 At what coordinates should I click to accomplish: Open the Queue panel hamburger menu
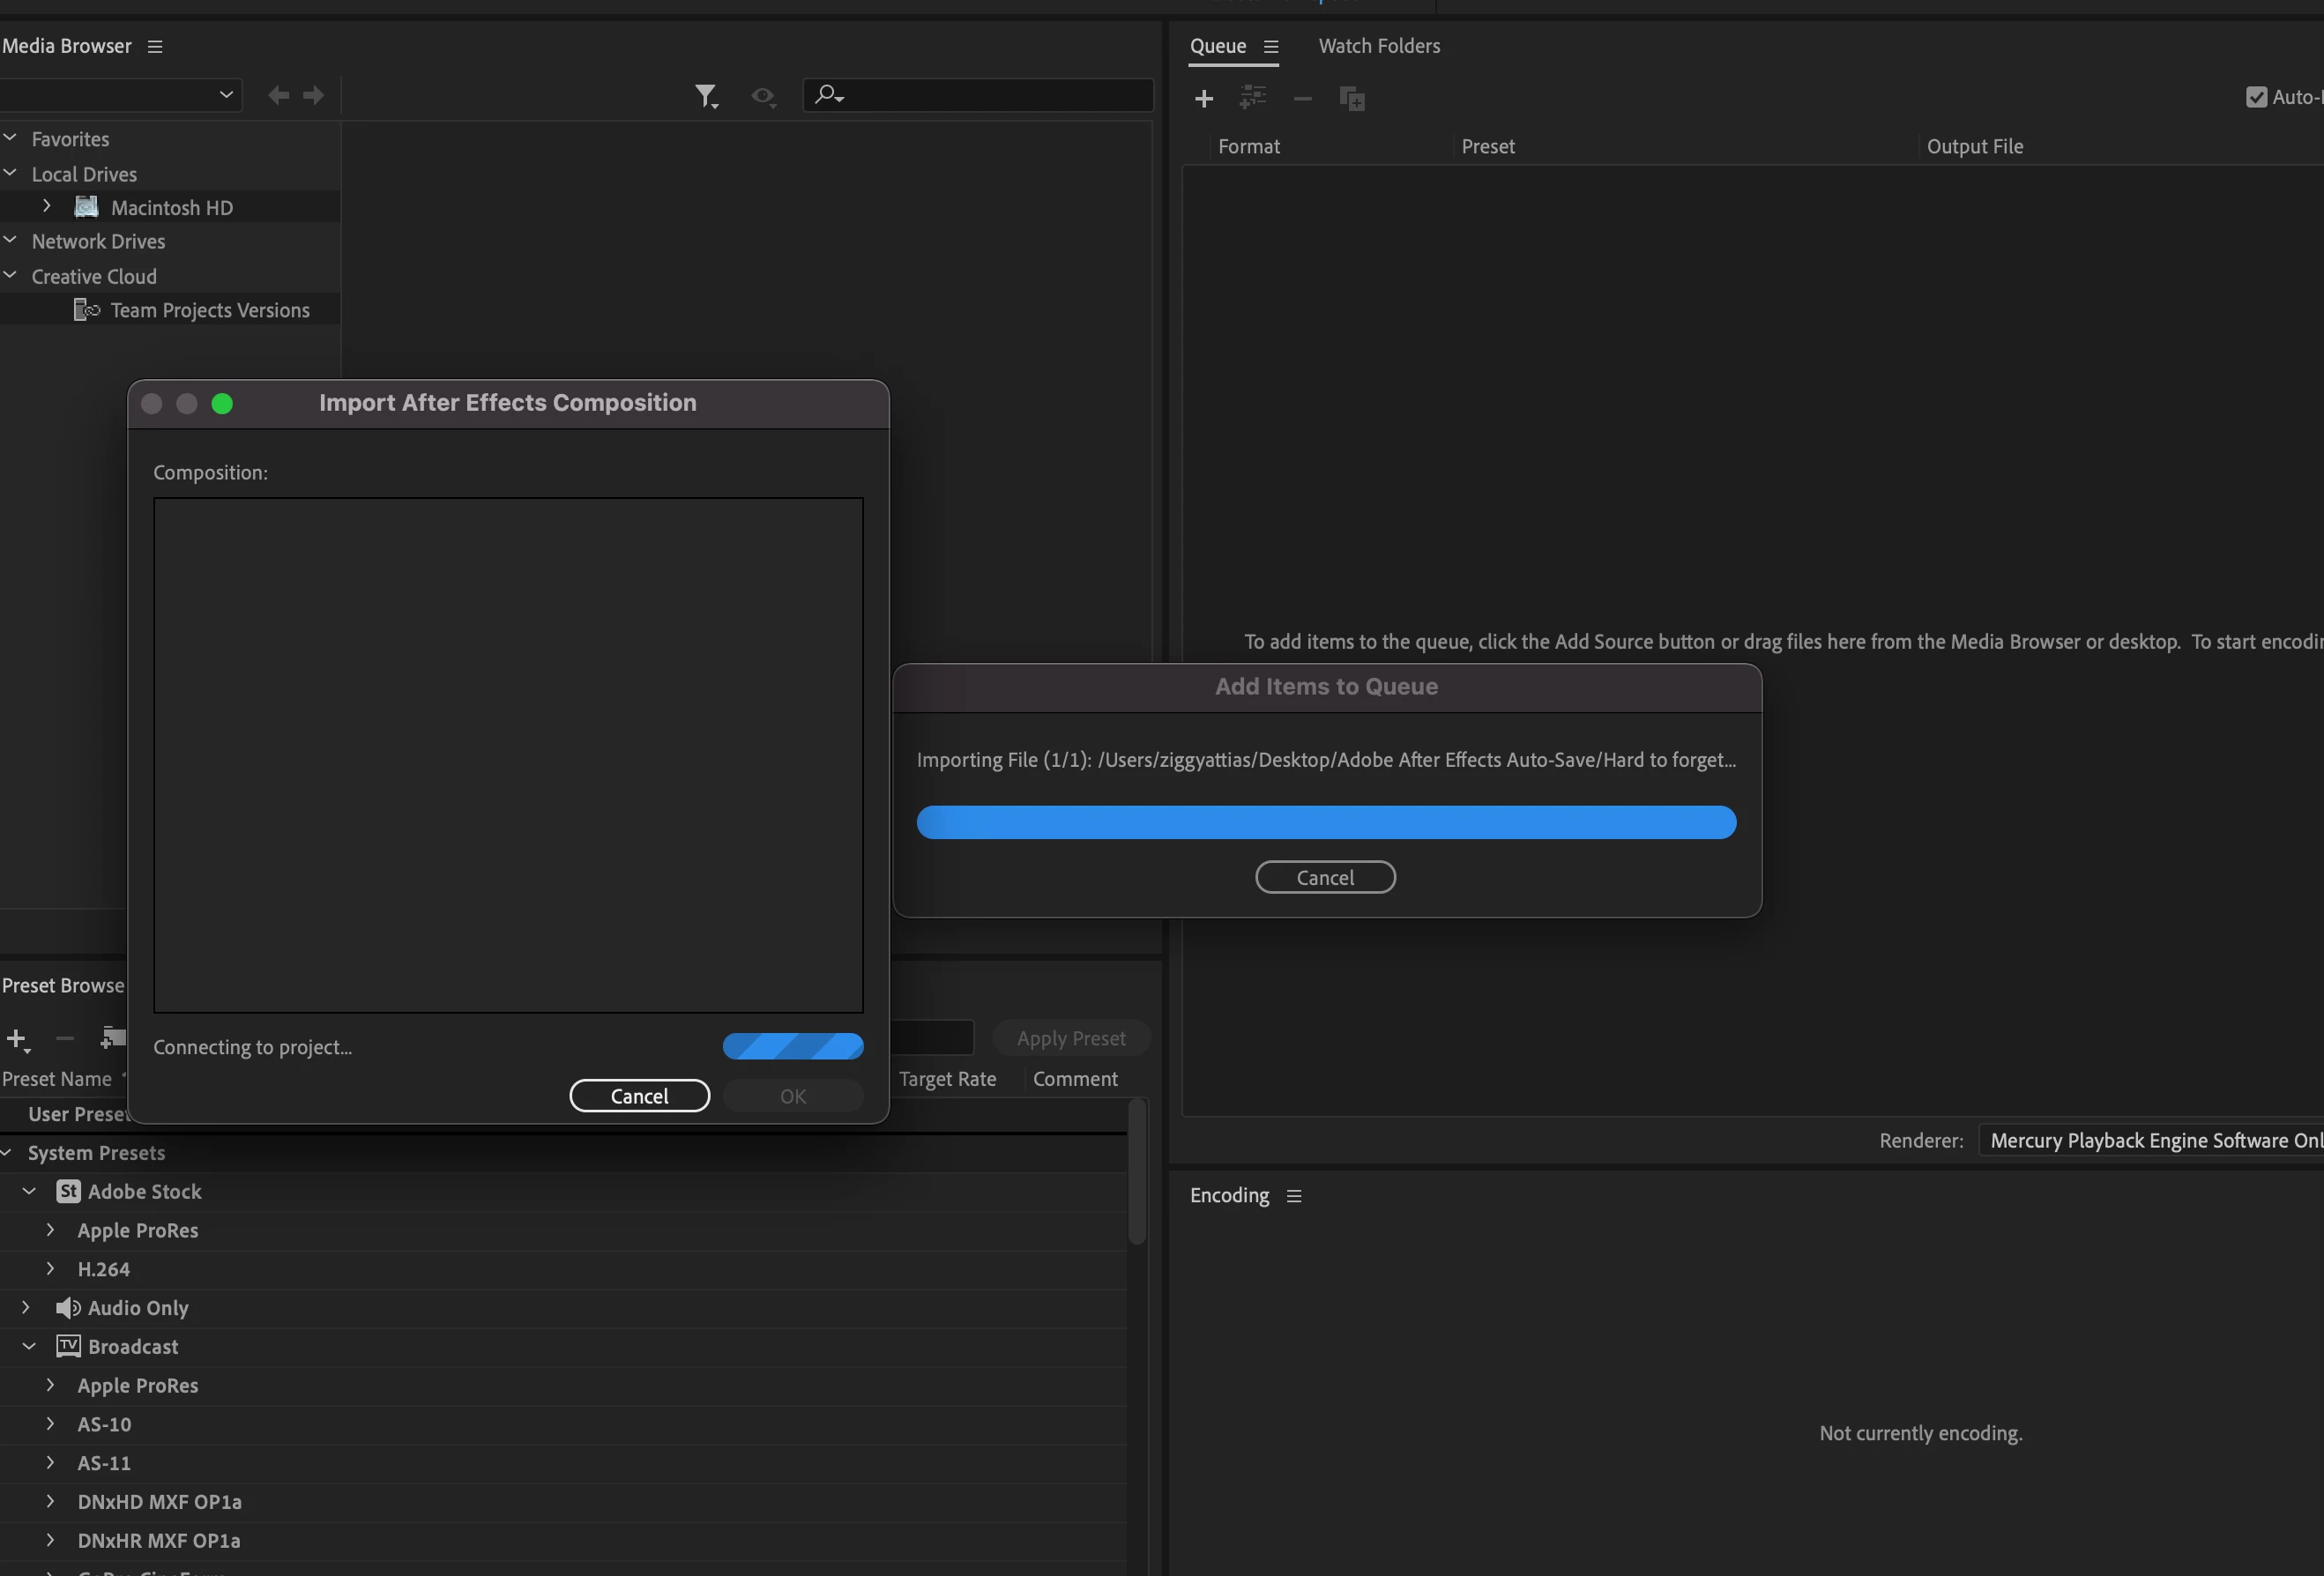pyautogui.click(x=1271, y=47)
